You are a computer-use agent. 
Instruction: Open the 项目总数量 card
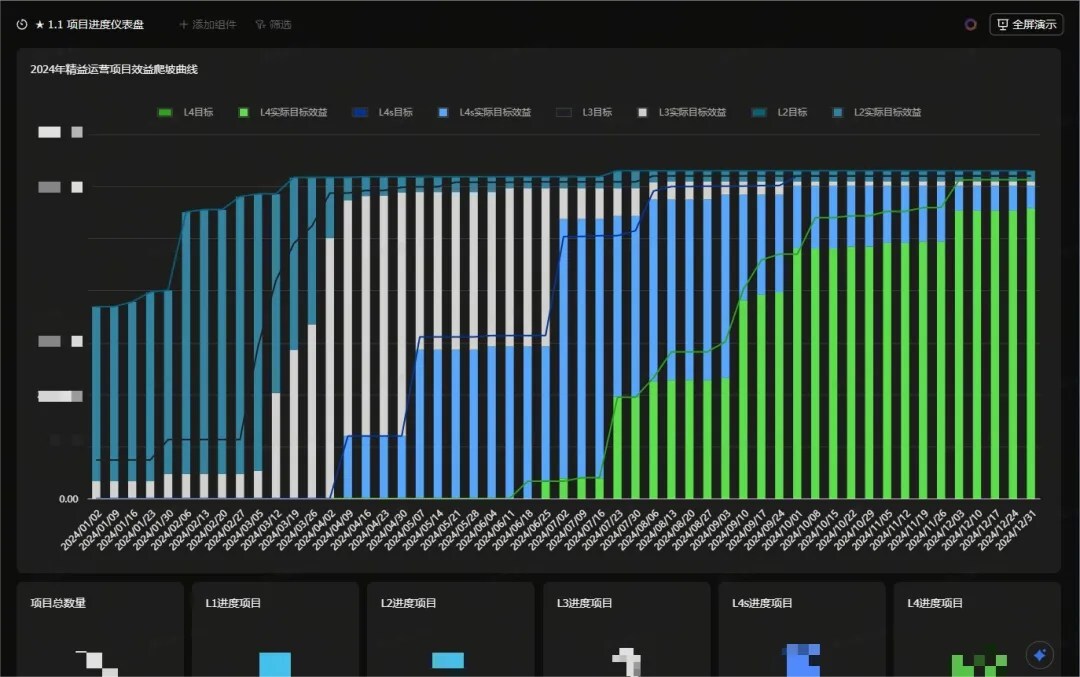pos(100,628)
